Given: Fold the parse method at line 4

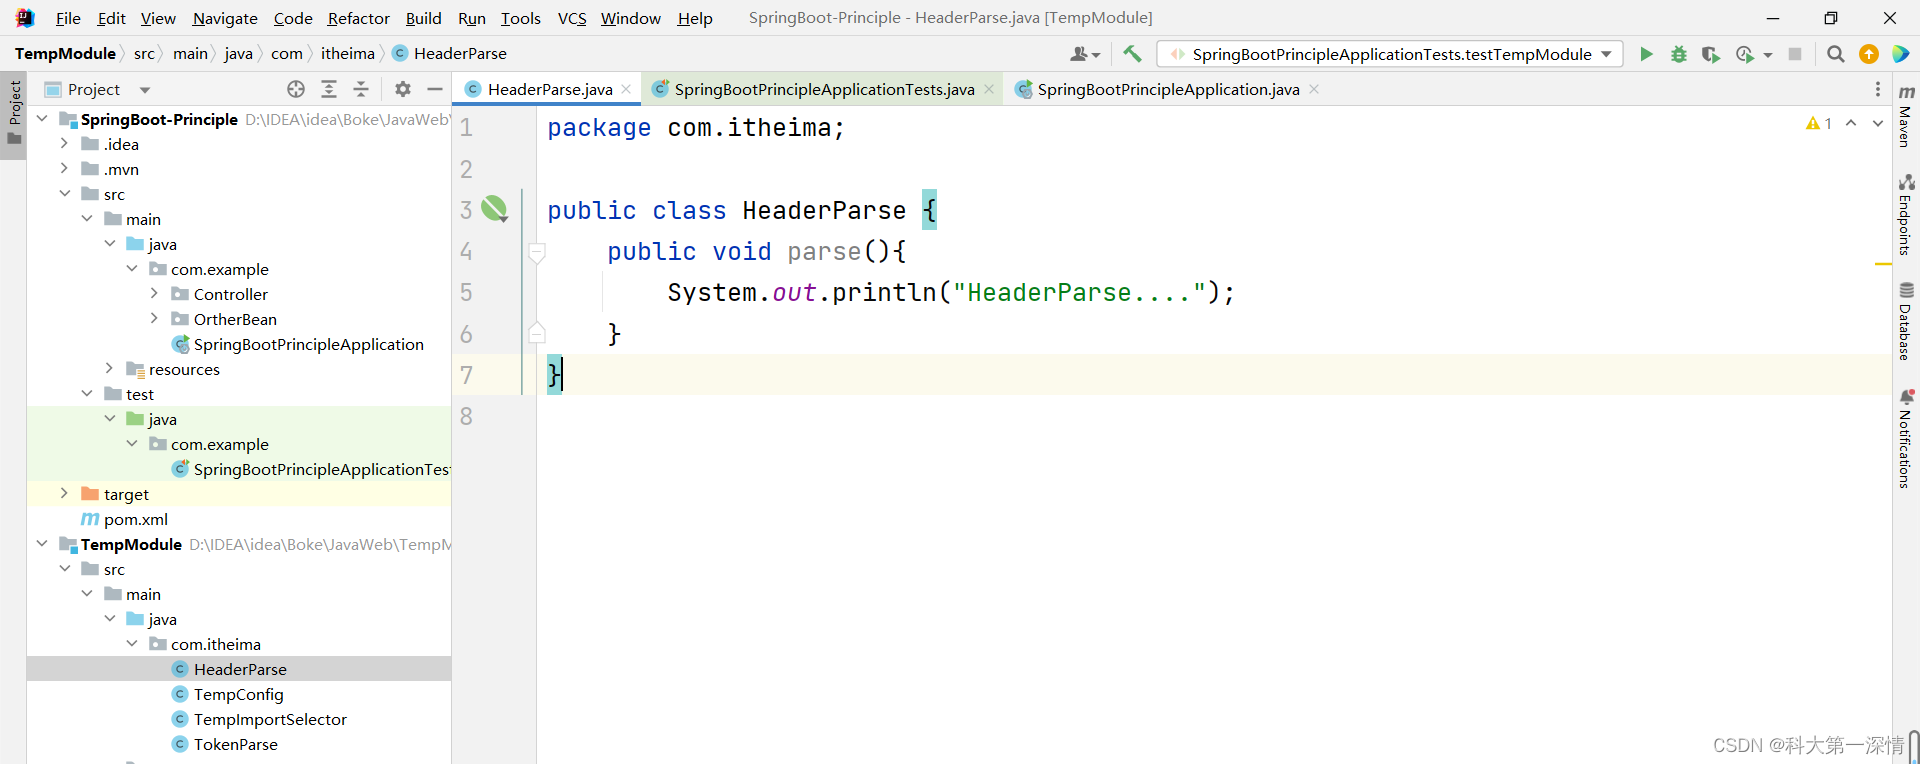Looking at the screenshot, I should [537, 252].
